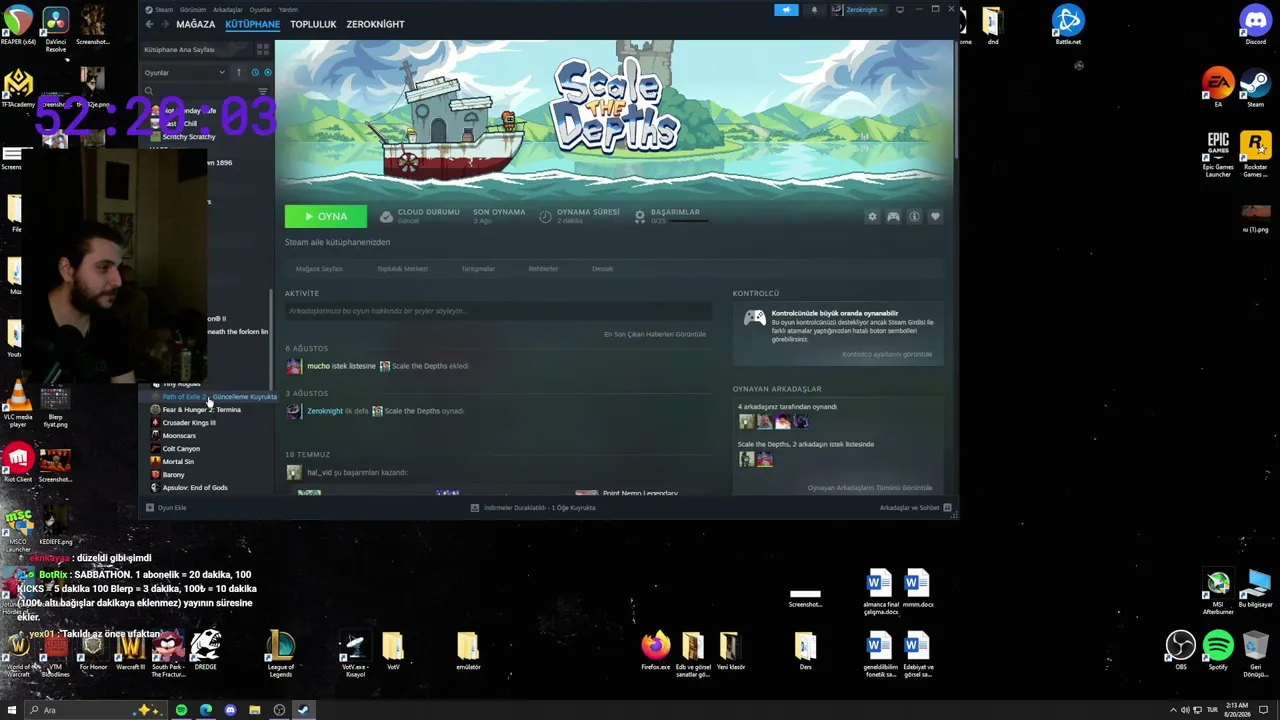Screen dimensions: 1280x720
Task: Expand the Oyunlar library filter dropdown
Action: tap(185, 73)
